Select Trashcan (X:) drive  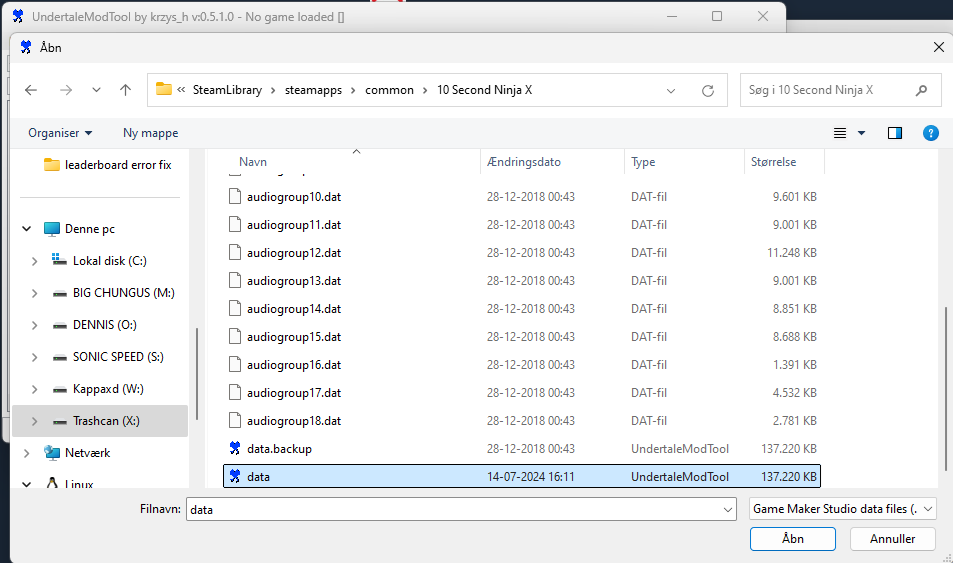(x=106, y=421)
